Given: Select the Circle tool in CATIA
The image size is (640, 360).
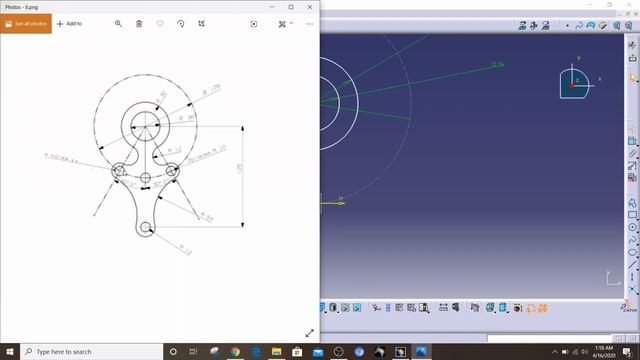Looking at the screenshot, I should click(x=632, y=227).
